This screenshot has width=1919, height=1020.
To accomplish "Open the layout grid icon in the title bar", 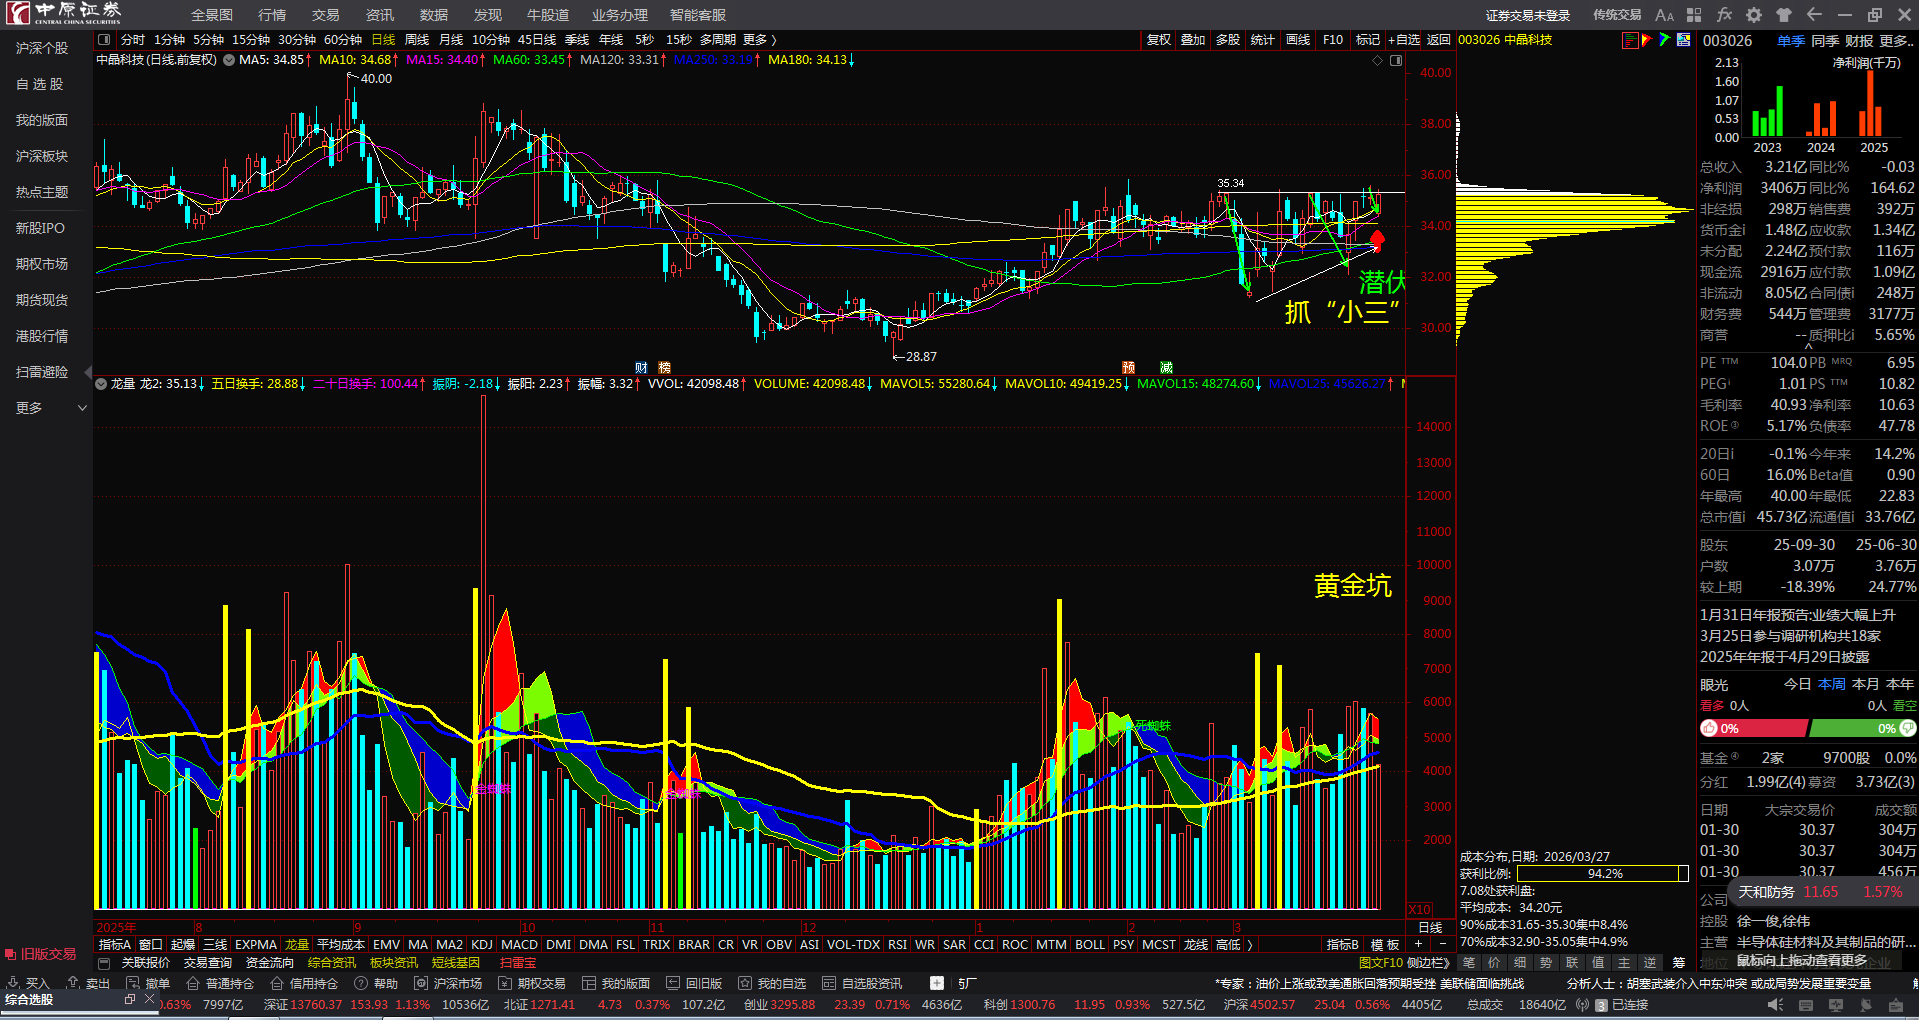I will click(x=1694, y=15).
